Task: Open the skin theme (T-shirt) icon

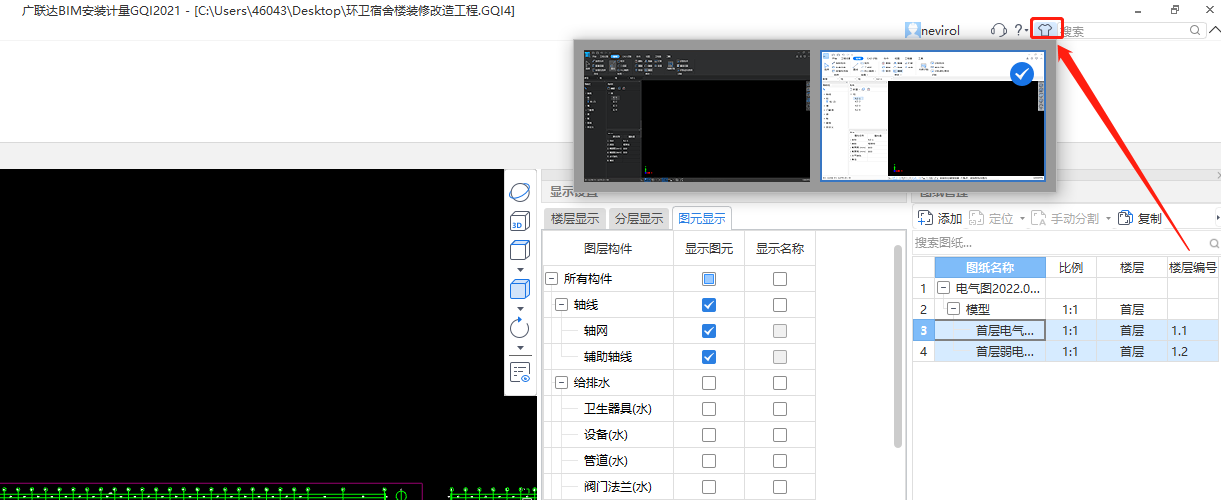Action: coord(1045,30)
